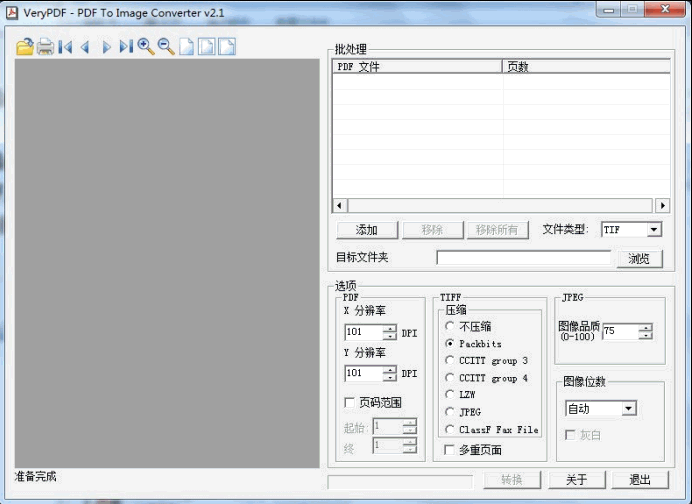Increase Y 分辨率 DPI with up arrow
Screen dimensions: 692x504
point(389,370)
